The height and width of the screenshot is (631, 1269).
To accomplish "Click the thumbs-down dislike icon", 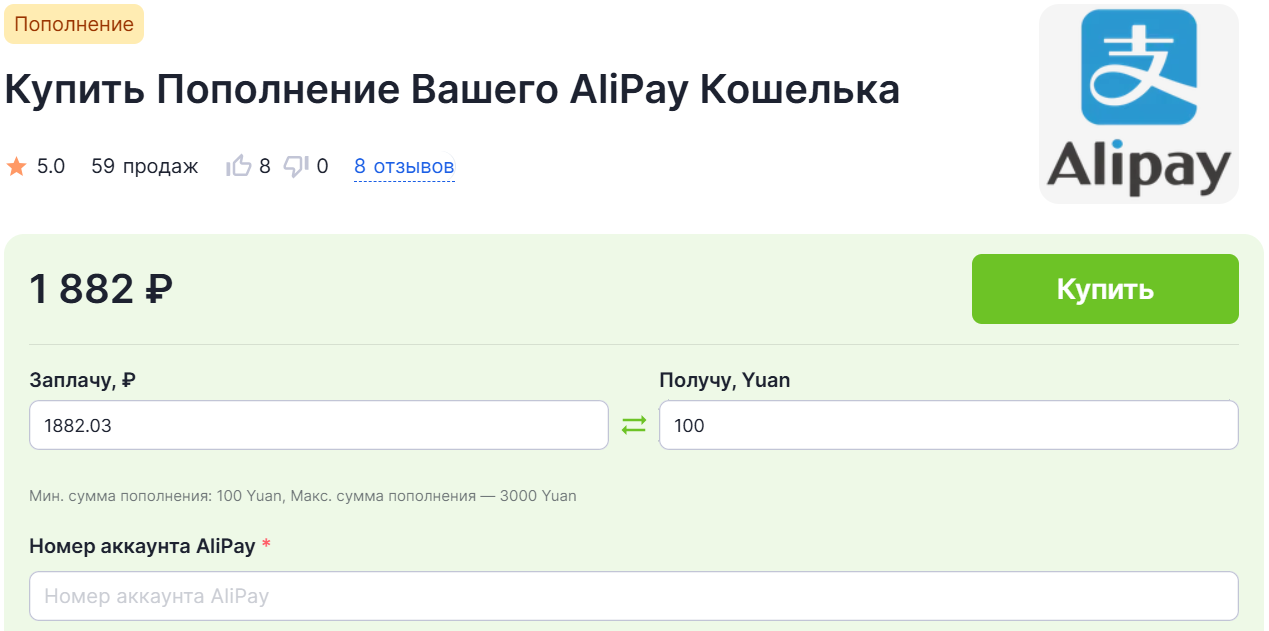I will point(296,166).
